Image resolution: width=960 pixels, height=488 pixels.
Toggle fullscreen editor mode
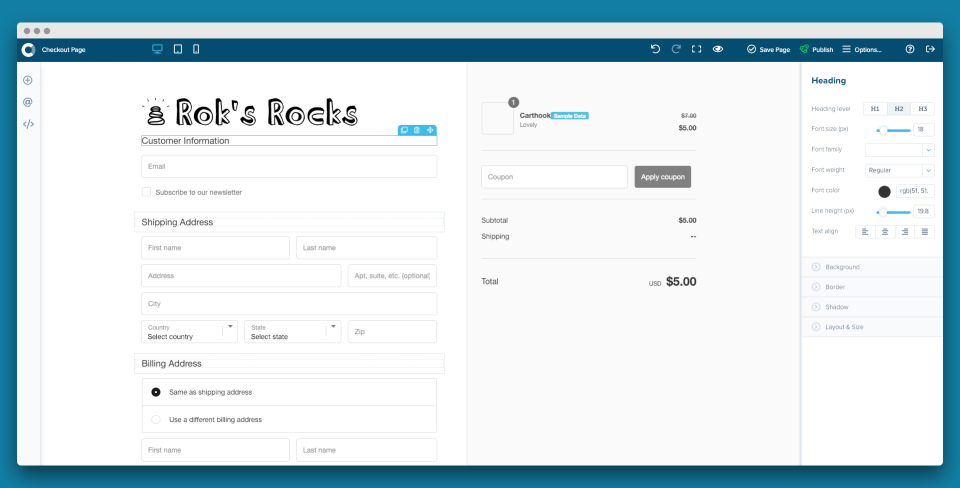tap(697, 49)
